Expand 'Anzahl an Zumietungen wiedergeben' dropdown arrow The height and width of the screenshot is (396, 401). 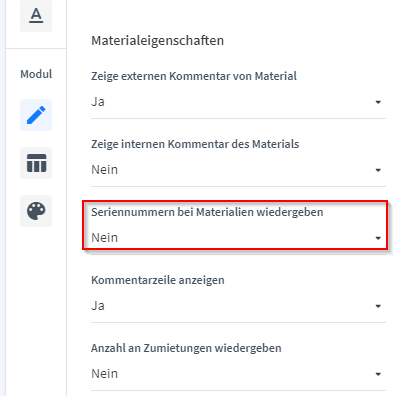pyautogui.click(x=378, y=374)
